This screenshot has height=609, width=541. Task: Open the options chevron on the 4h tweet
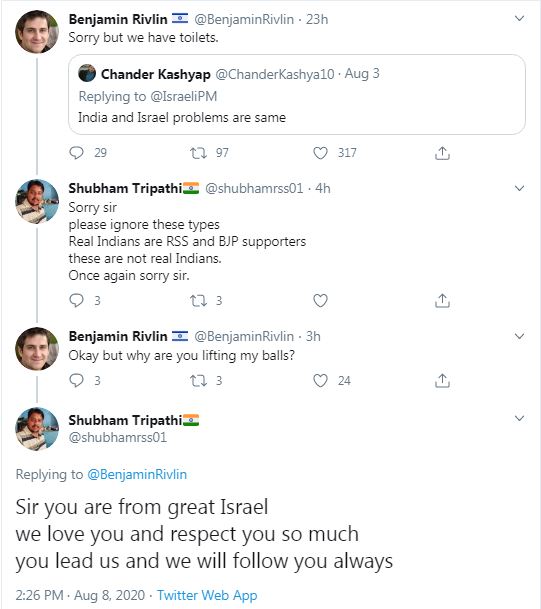(519, 188)
